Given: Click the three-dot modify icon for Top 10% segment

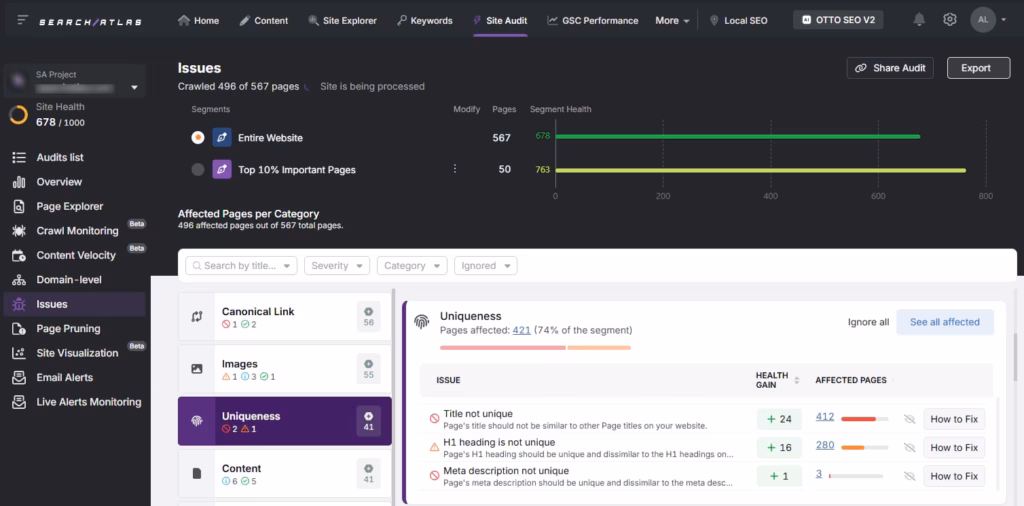Looking at the screenshot, I should (455, 169).
